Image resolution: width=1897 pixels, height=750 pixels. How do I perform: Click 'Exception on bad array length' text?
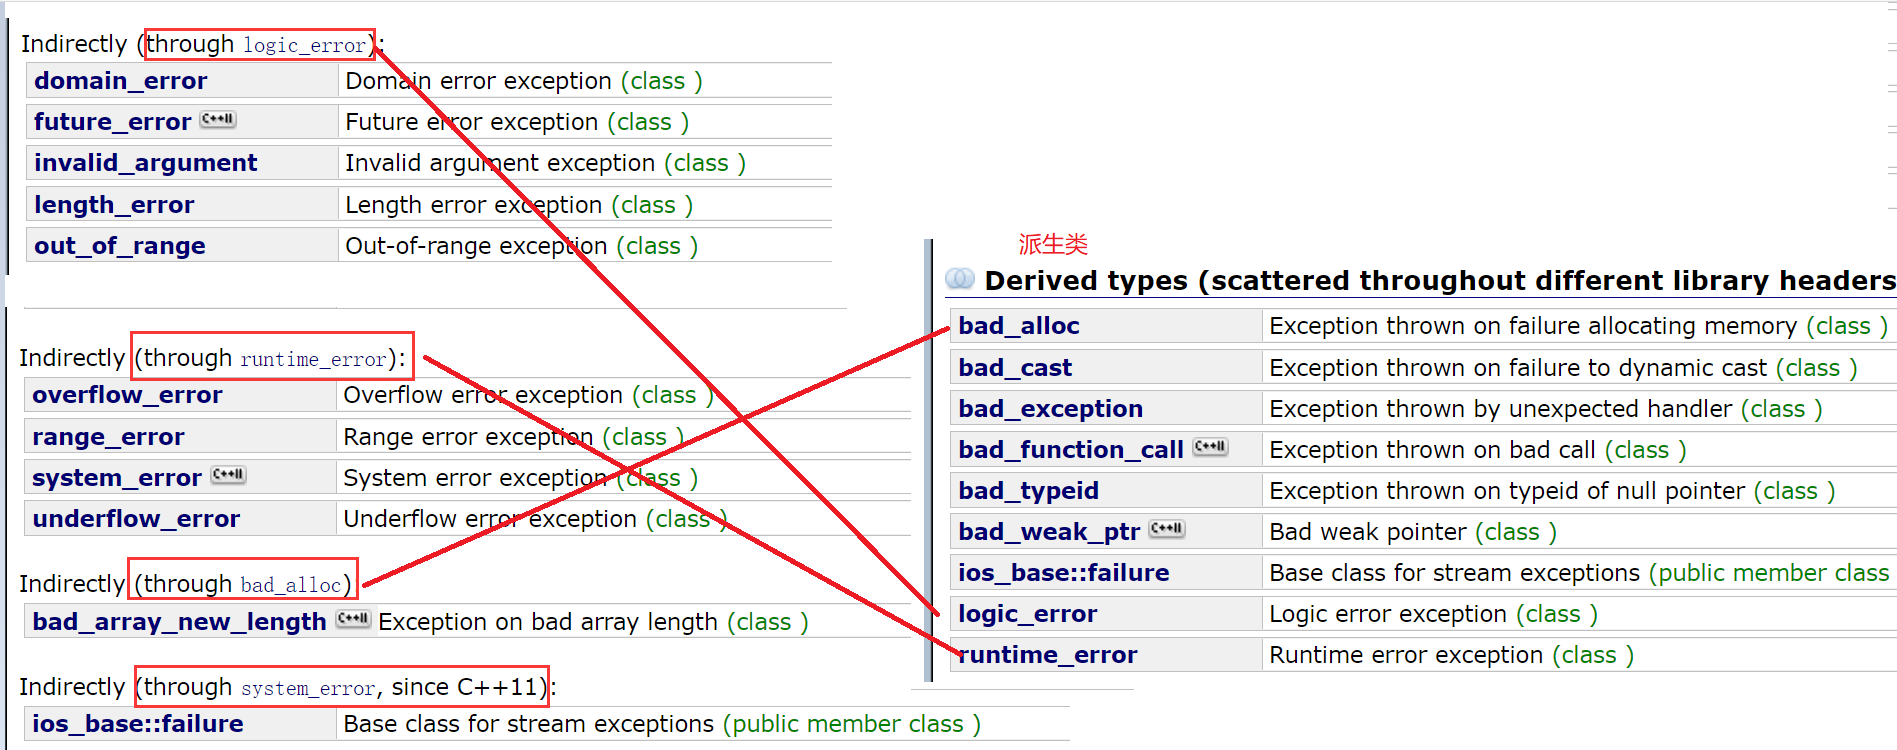click(548, 622)
